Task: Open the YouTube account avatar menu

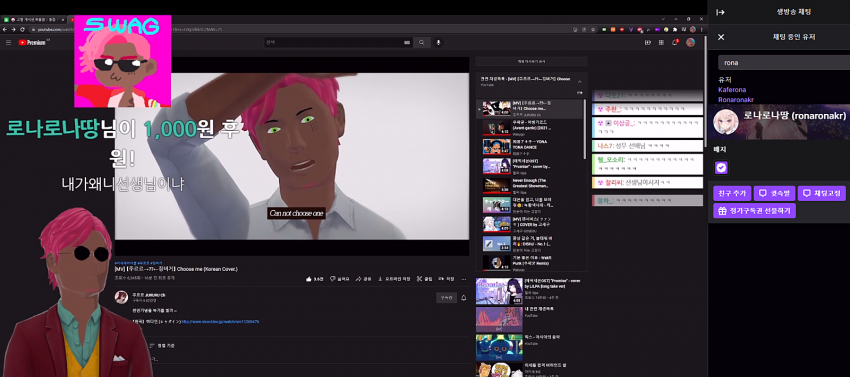Action: [x=690, y=42]
